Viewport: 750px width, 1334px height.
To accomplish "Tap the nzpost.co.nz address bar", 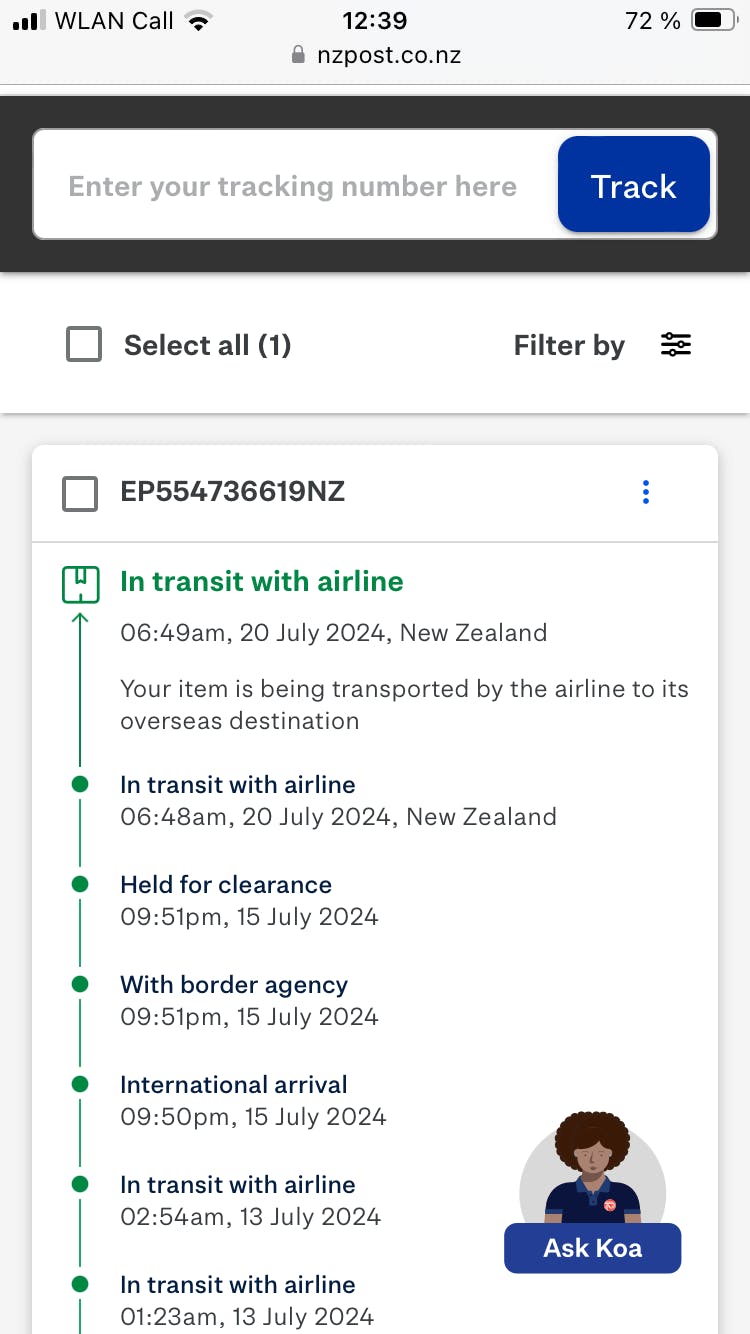I will pyautogui.click(x=375, y=55).
